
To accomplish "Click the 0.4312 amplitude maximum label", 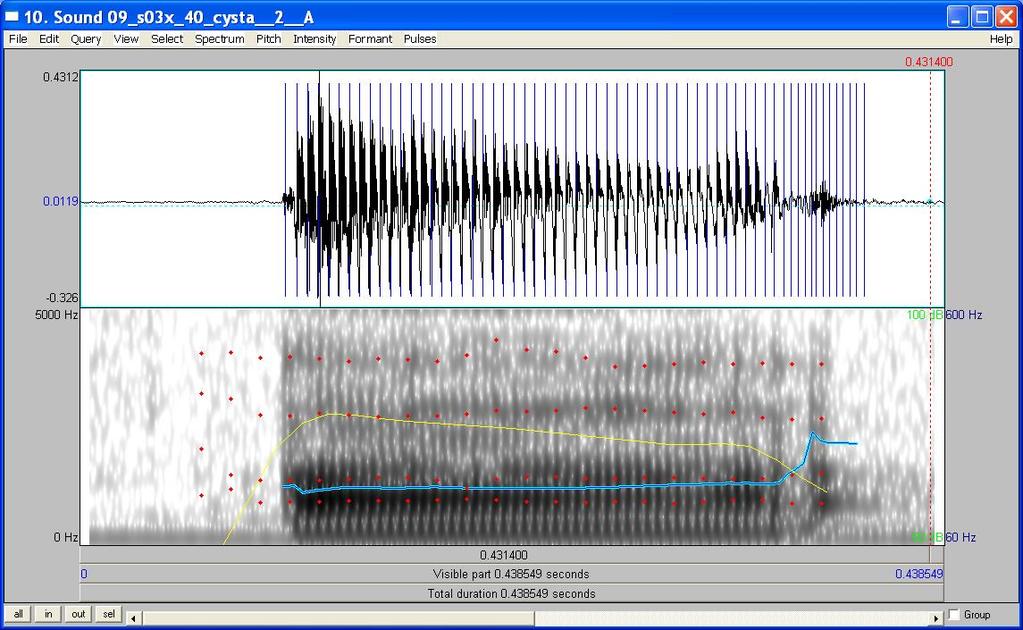I will 61,77.
